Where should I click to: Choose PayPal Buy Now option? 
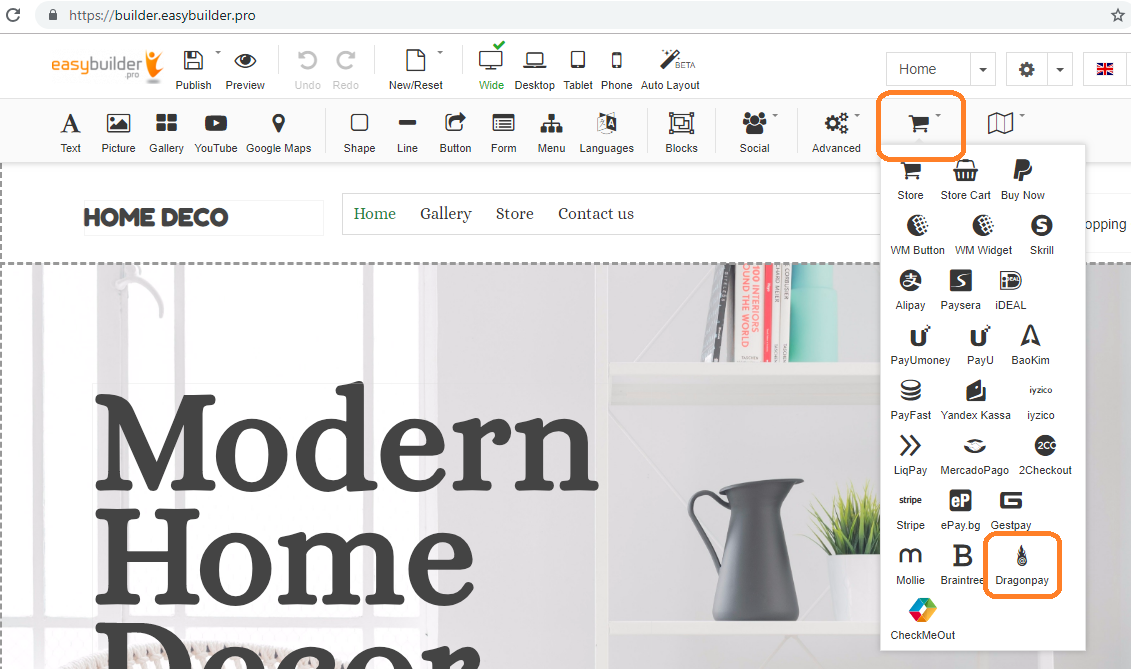[1023, 180]
